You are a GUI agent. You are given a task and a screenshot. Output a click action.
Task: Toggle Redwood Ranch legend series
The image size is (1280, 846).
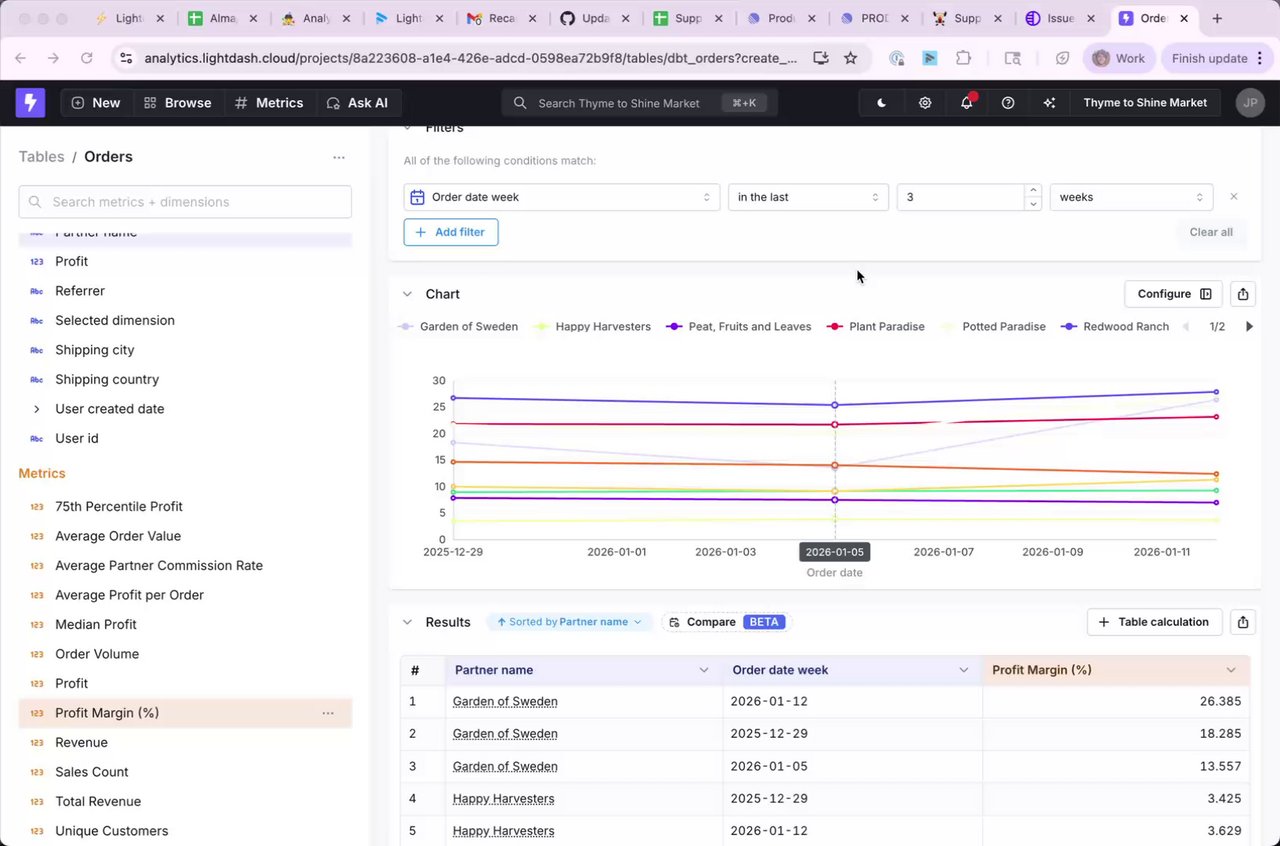(x=1115, y=327)
